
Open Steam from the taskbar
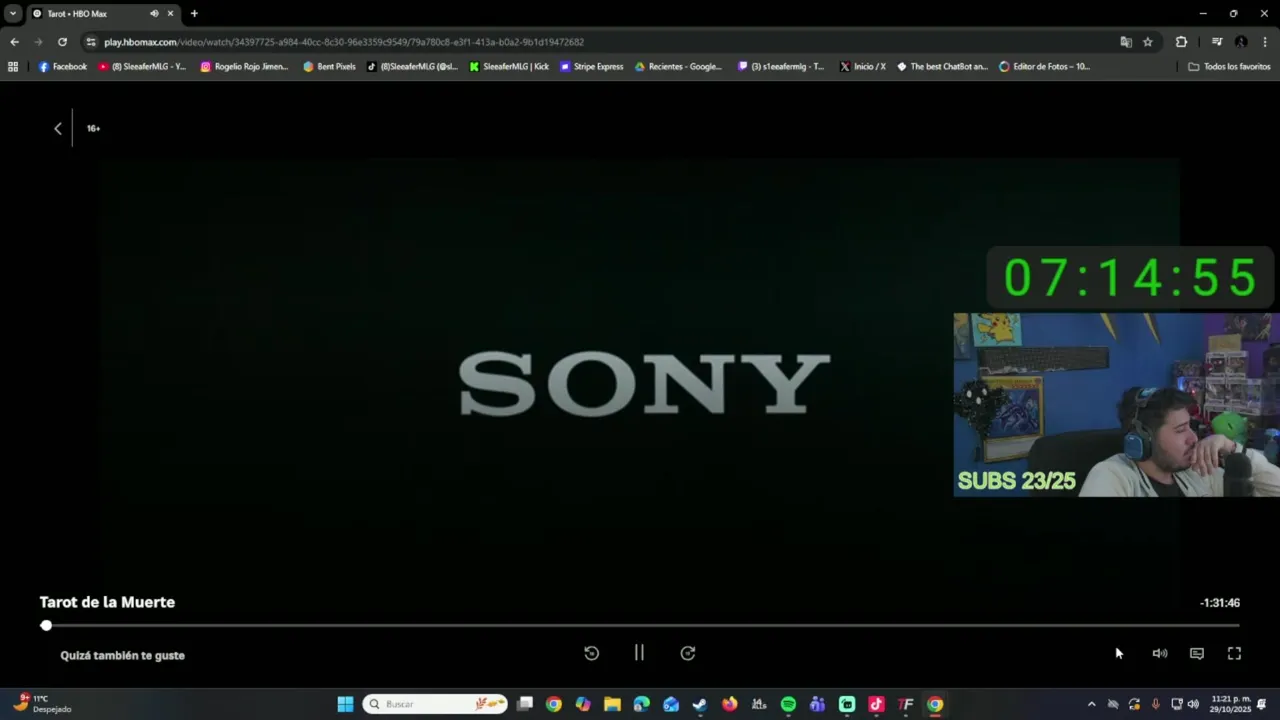(x=700, y=704)
